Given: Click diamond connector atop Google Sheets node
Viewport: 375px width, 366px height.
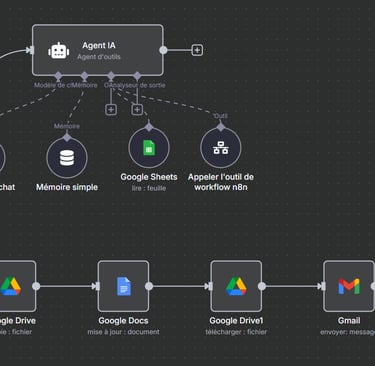Looking at the screenshot, I should click(149, 127).
